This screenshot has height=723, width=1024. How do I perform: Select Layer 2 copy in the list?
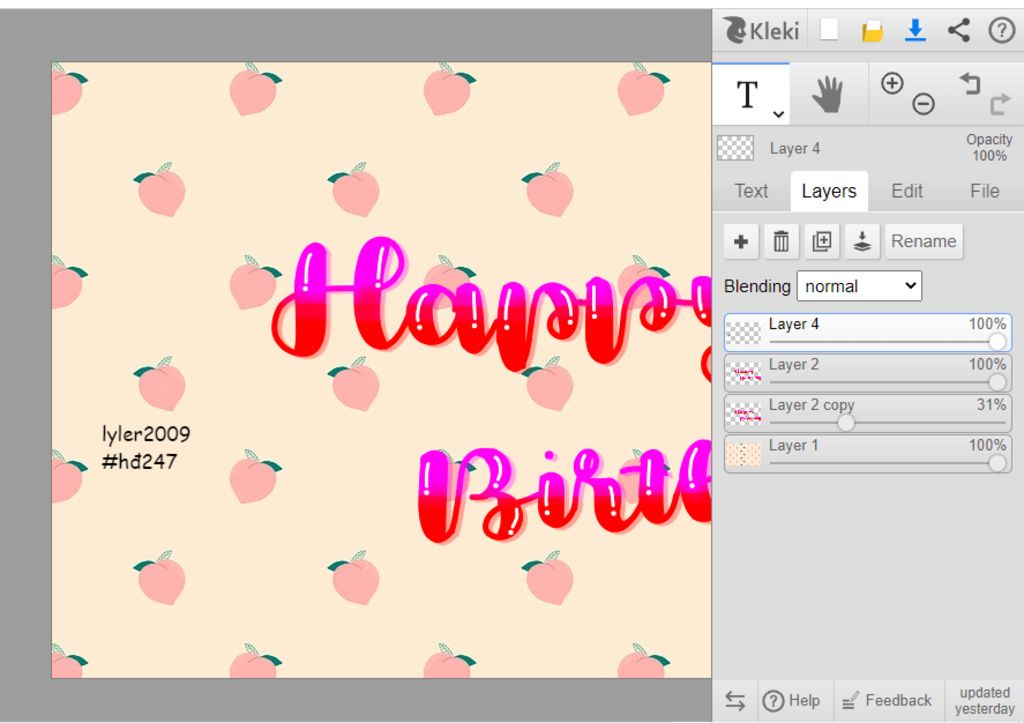(x=868, y=413)
